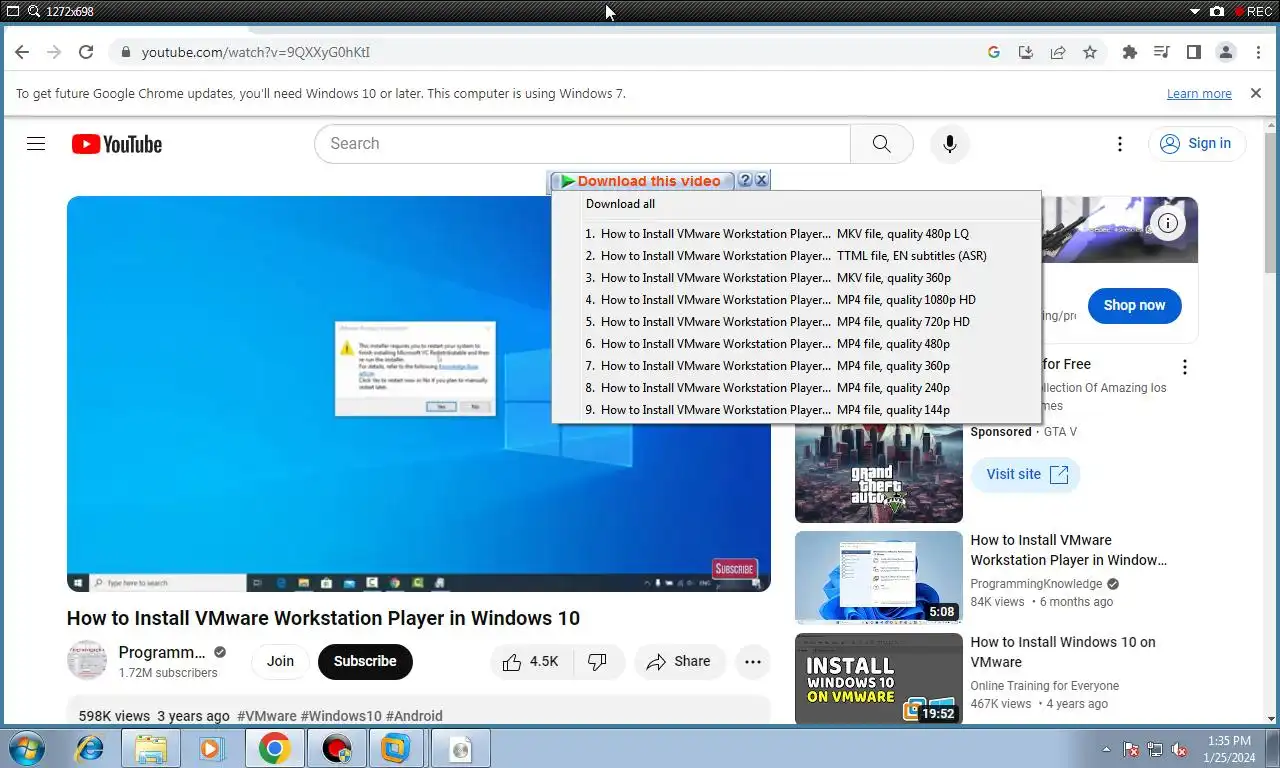Open YouTube hamburger guide menu
The height and width of the screenshot is (768, 1280).
pos(36,144)
